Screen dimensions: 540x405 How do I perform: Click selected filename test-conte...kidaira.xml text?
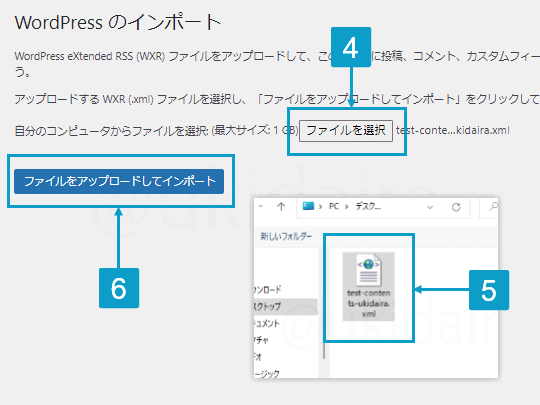453,131
